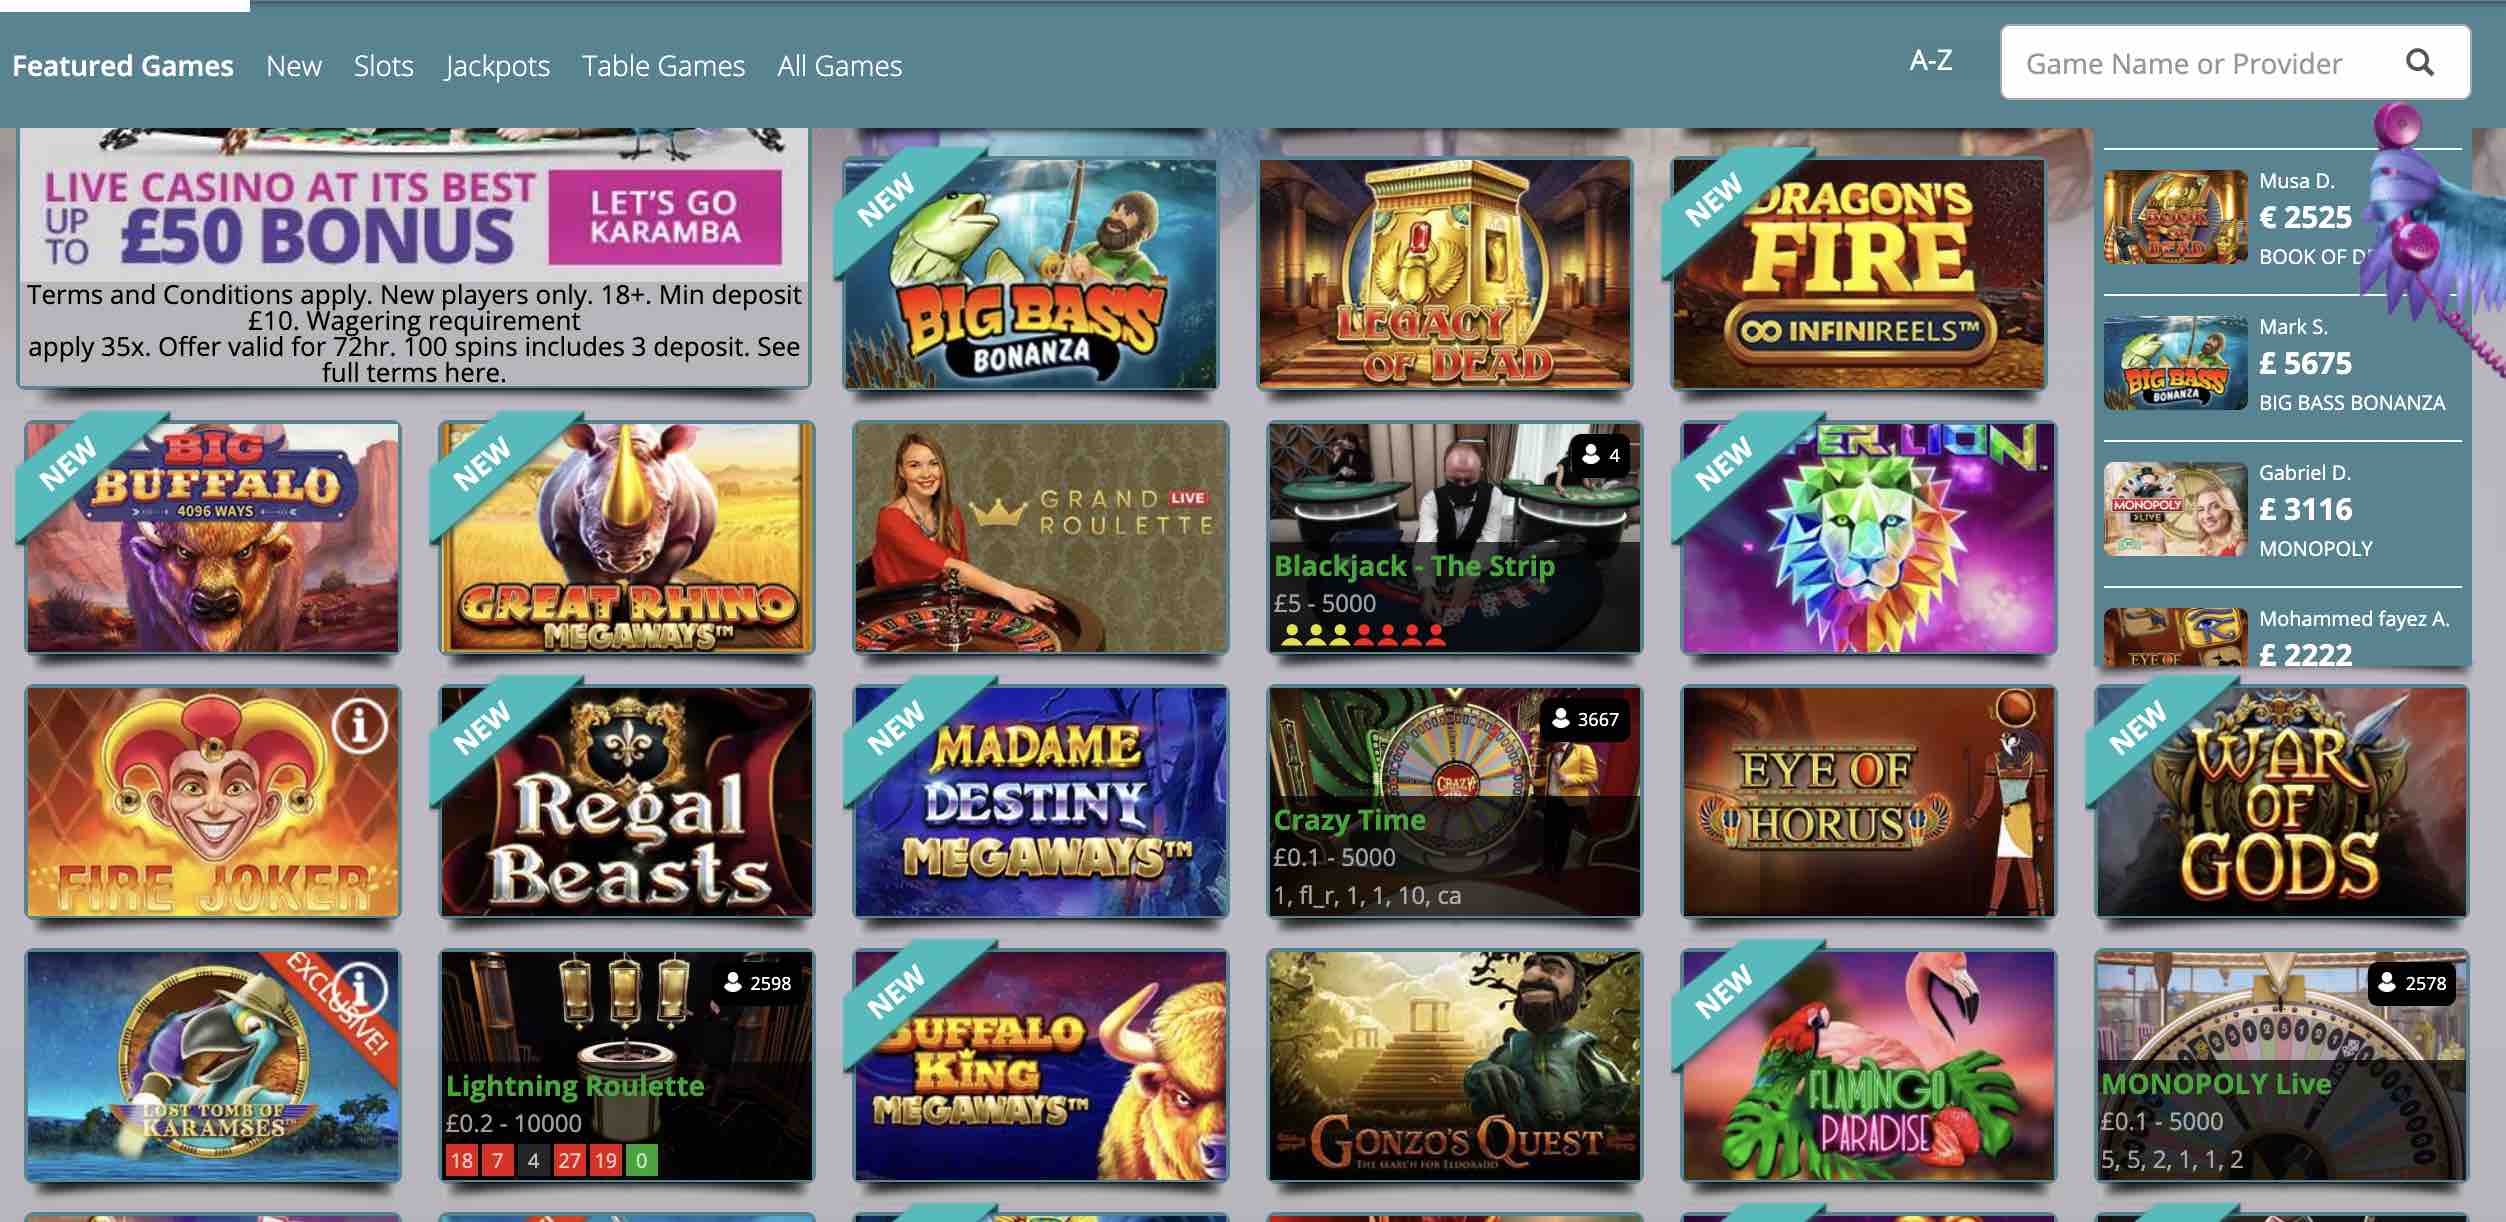
Task: Click Mohammed fayez A. winner thumbnail
Action: point(2175,637)
